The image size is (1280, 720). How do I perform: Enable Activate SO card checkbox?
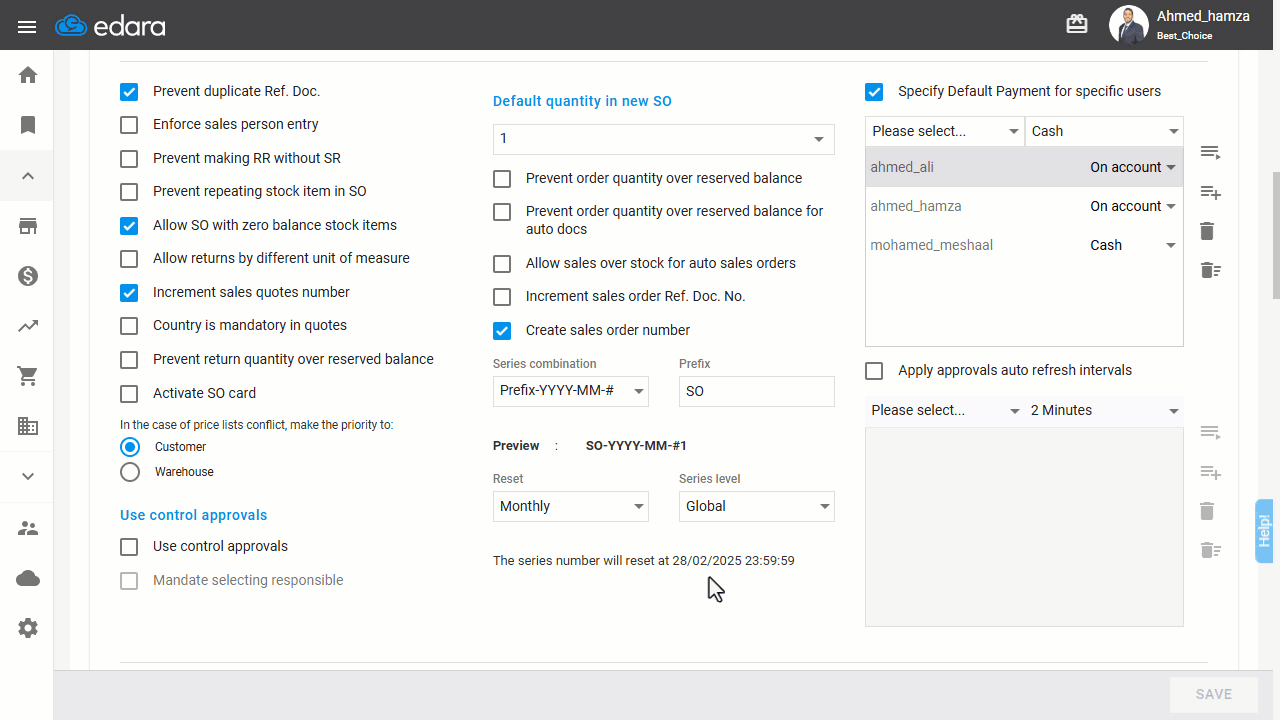(x=129, y=394)
